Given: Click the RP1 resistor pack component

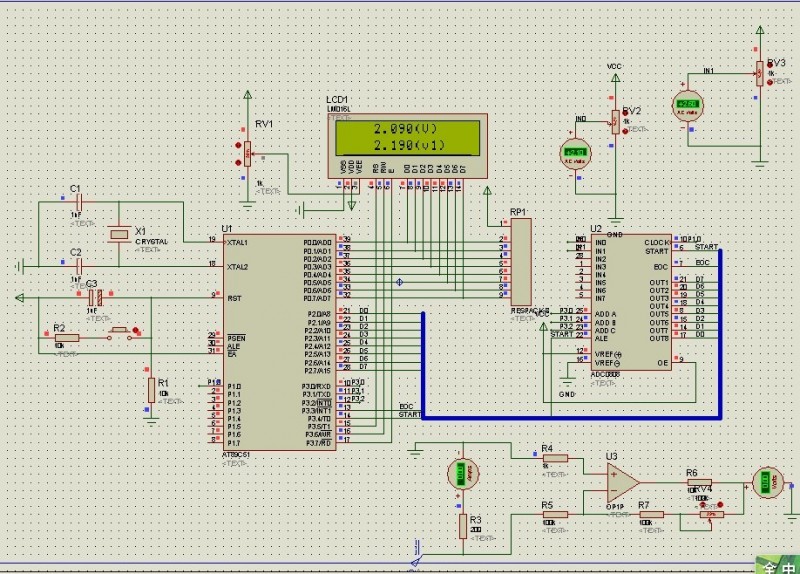Looking at the screenshot, I should click(521, 262).
